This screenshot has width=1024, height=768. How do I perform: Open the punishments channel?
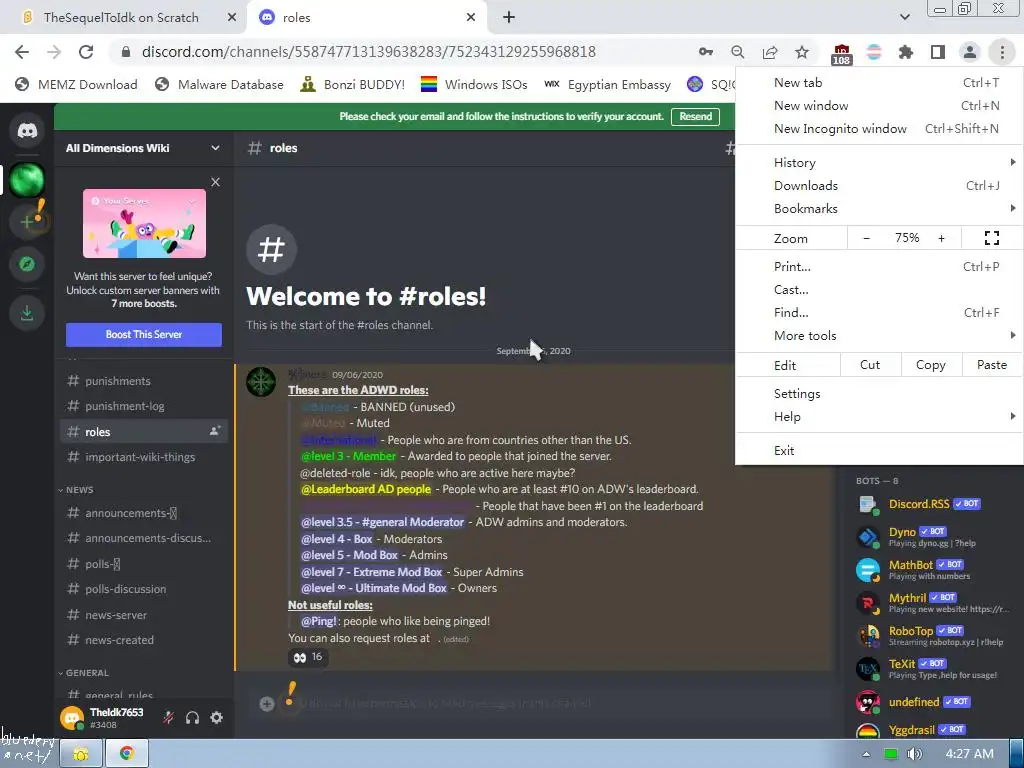[144, 381]
